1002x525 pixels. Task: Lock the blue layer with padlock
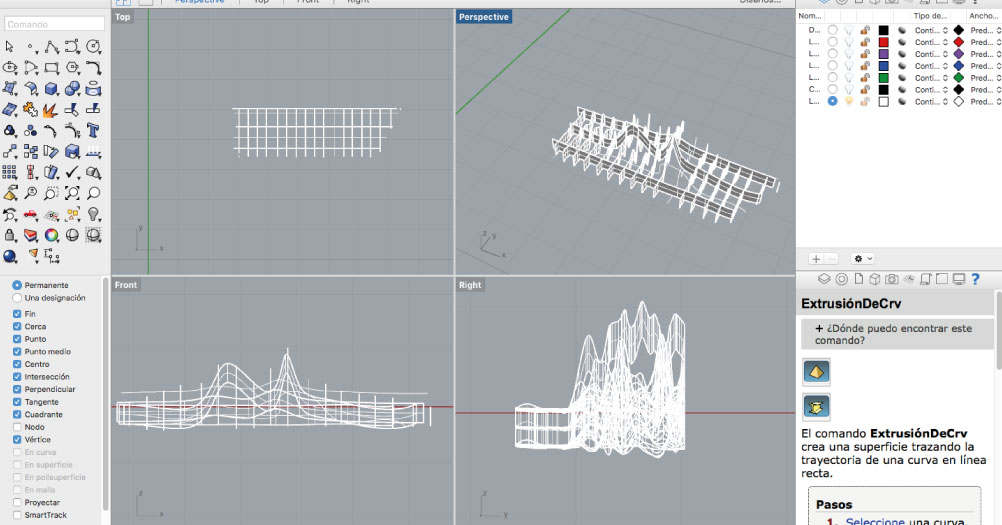tap(865, 66)
